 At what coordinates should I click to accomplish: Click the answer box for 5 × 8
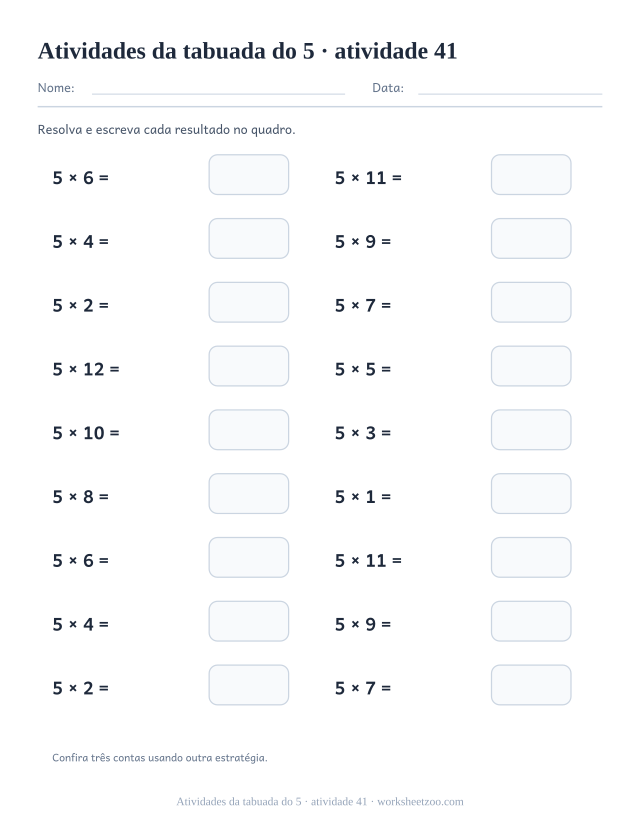click(x=248, y=494)
